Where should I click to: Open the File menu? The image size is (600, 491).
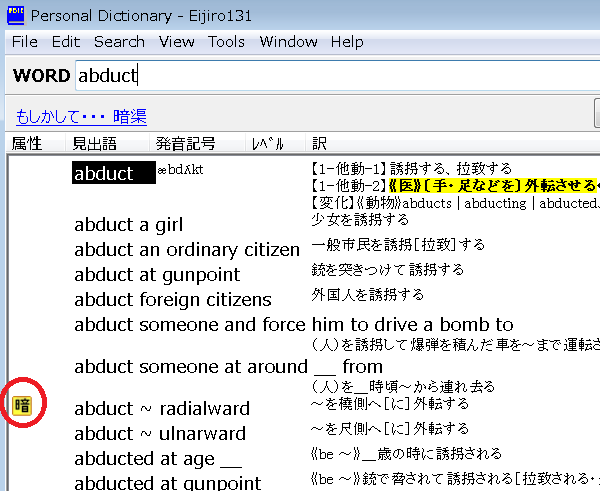click(x=25, y=42)
